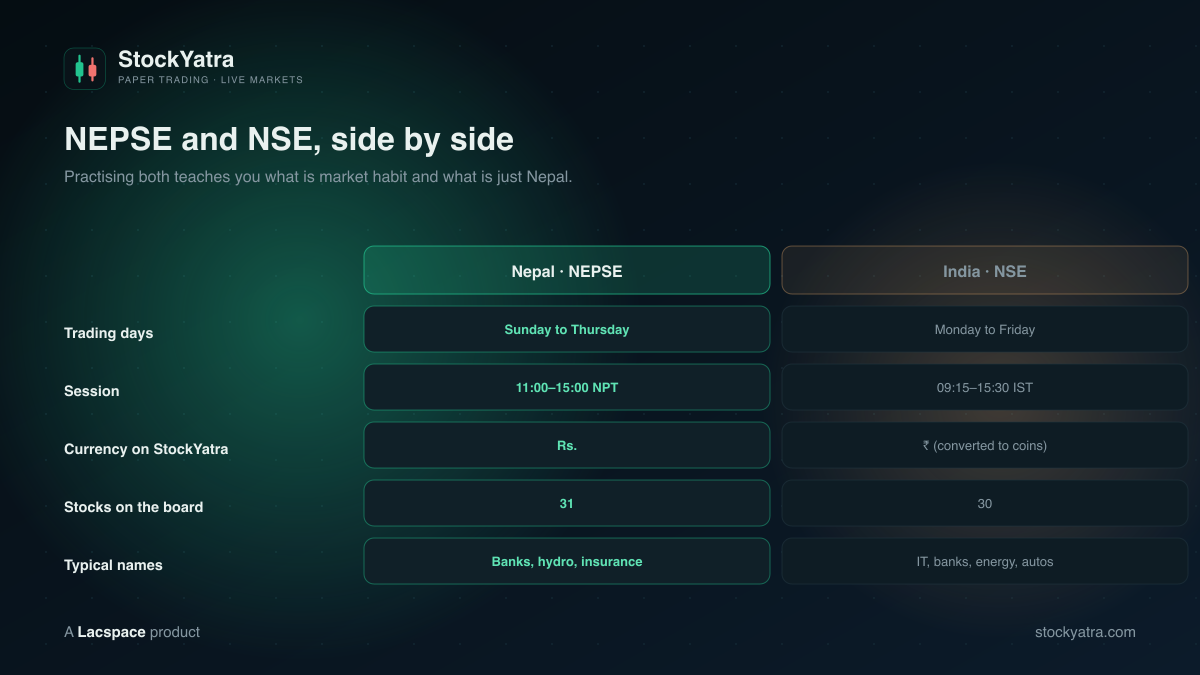The width and height of the screenshot is (1200, 675).
Task: Click the StockYatra candlestick logo icon
Action: (85, 69)
